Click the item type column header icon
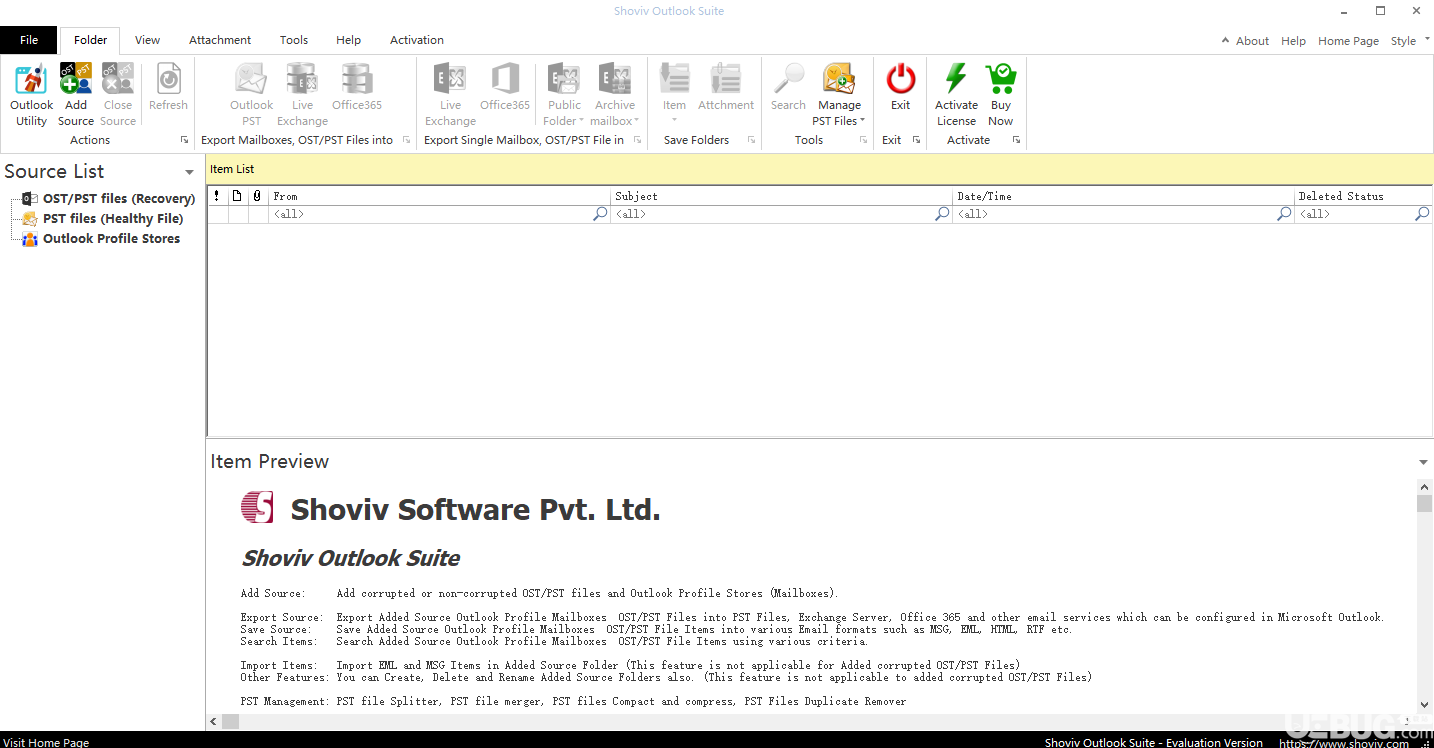 click(237, 196)
